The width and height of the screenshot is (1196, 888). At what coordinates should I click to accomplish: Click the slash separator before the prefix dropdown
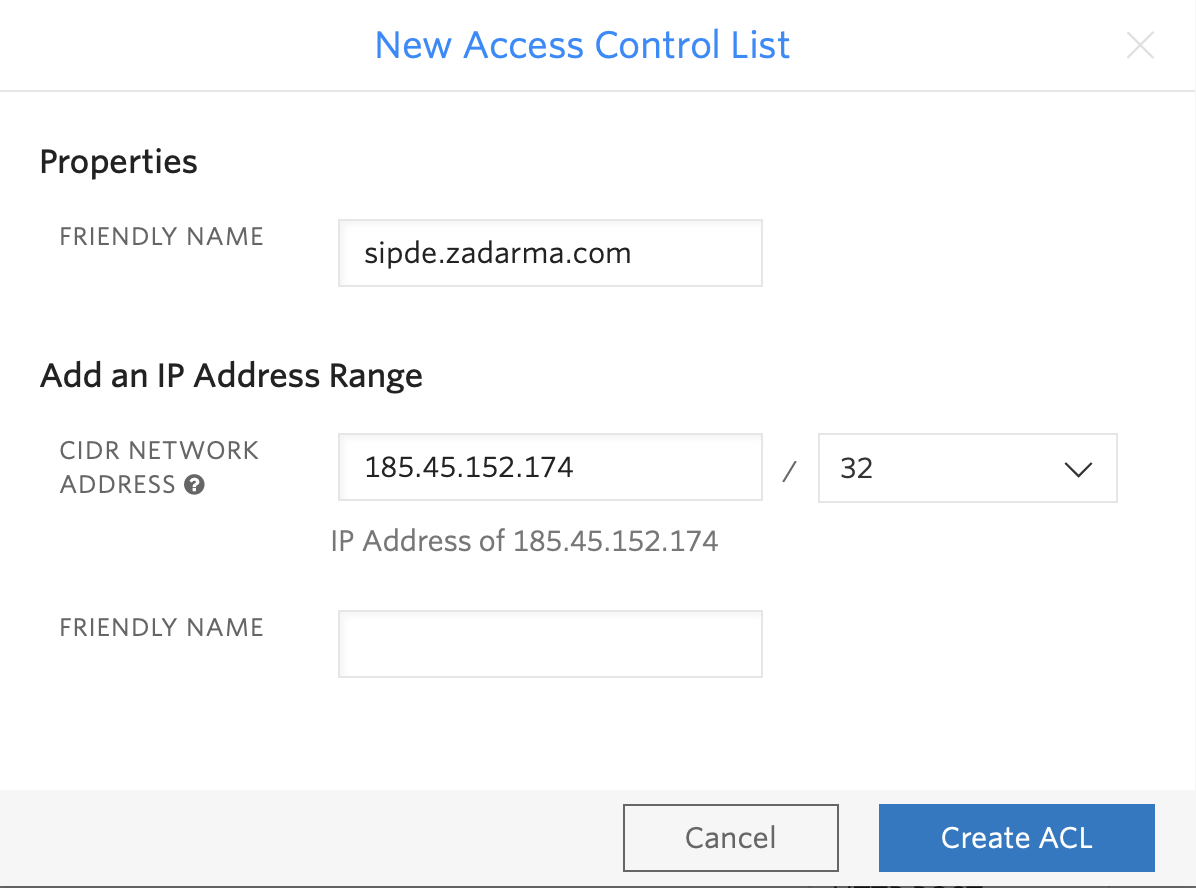point(789,471)
